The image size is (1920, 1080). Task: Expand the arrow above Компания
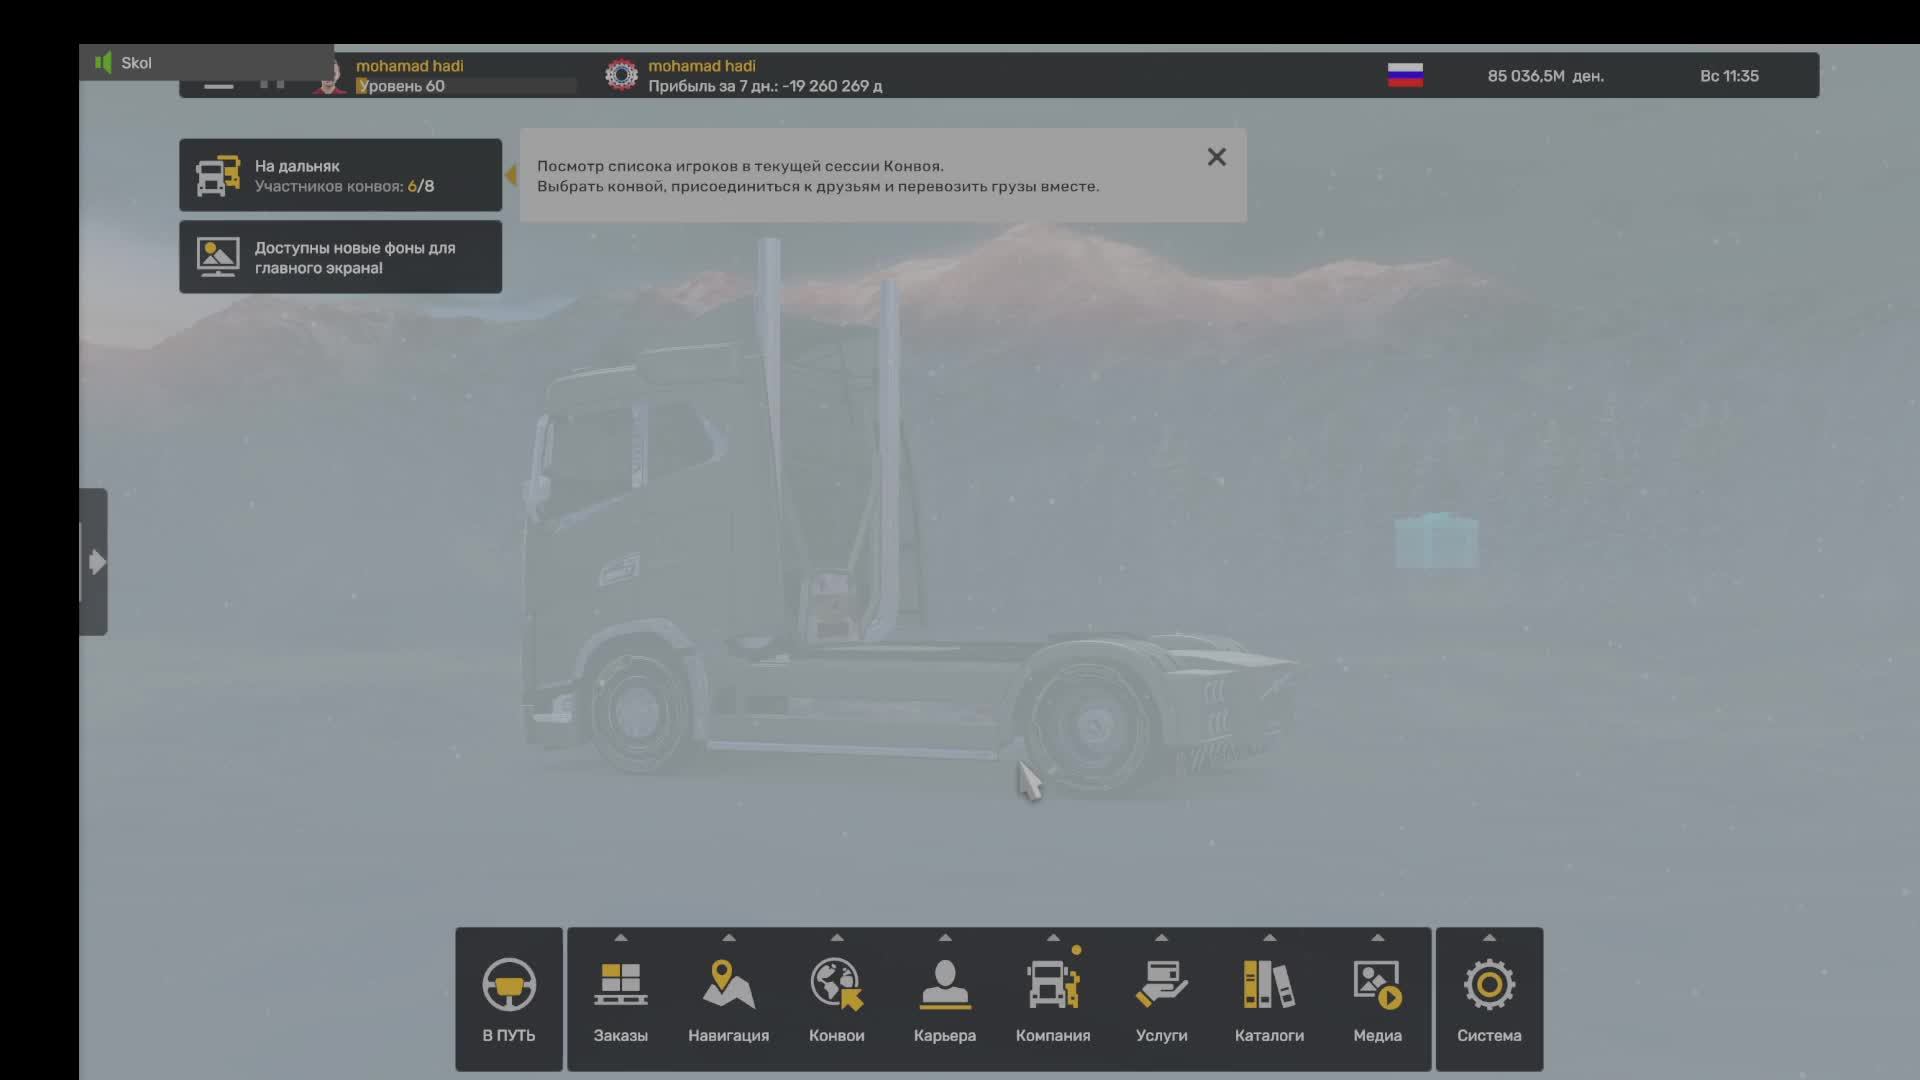pos(1052,938)
